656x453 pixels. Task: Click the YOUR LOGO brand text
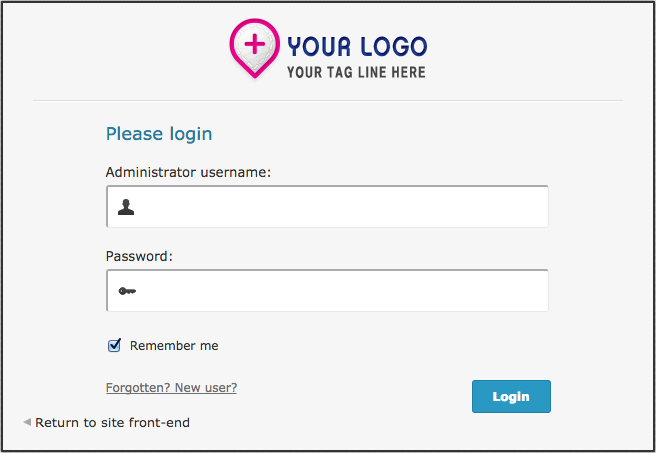(x=357, y=46)
